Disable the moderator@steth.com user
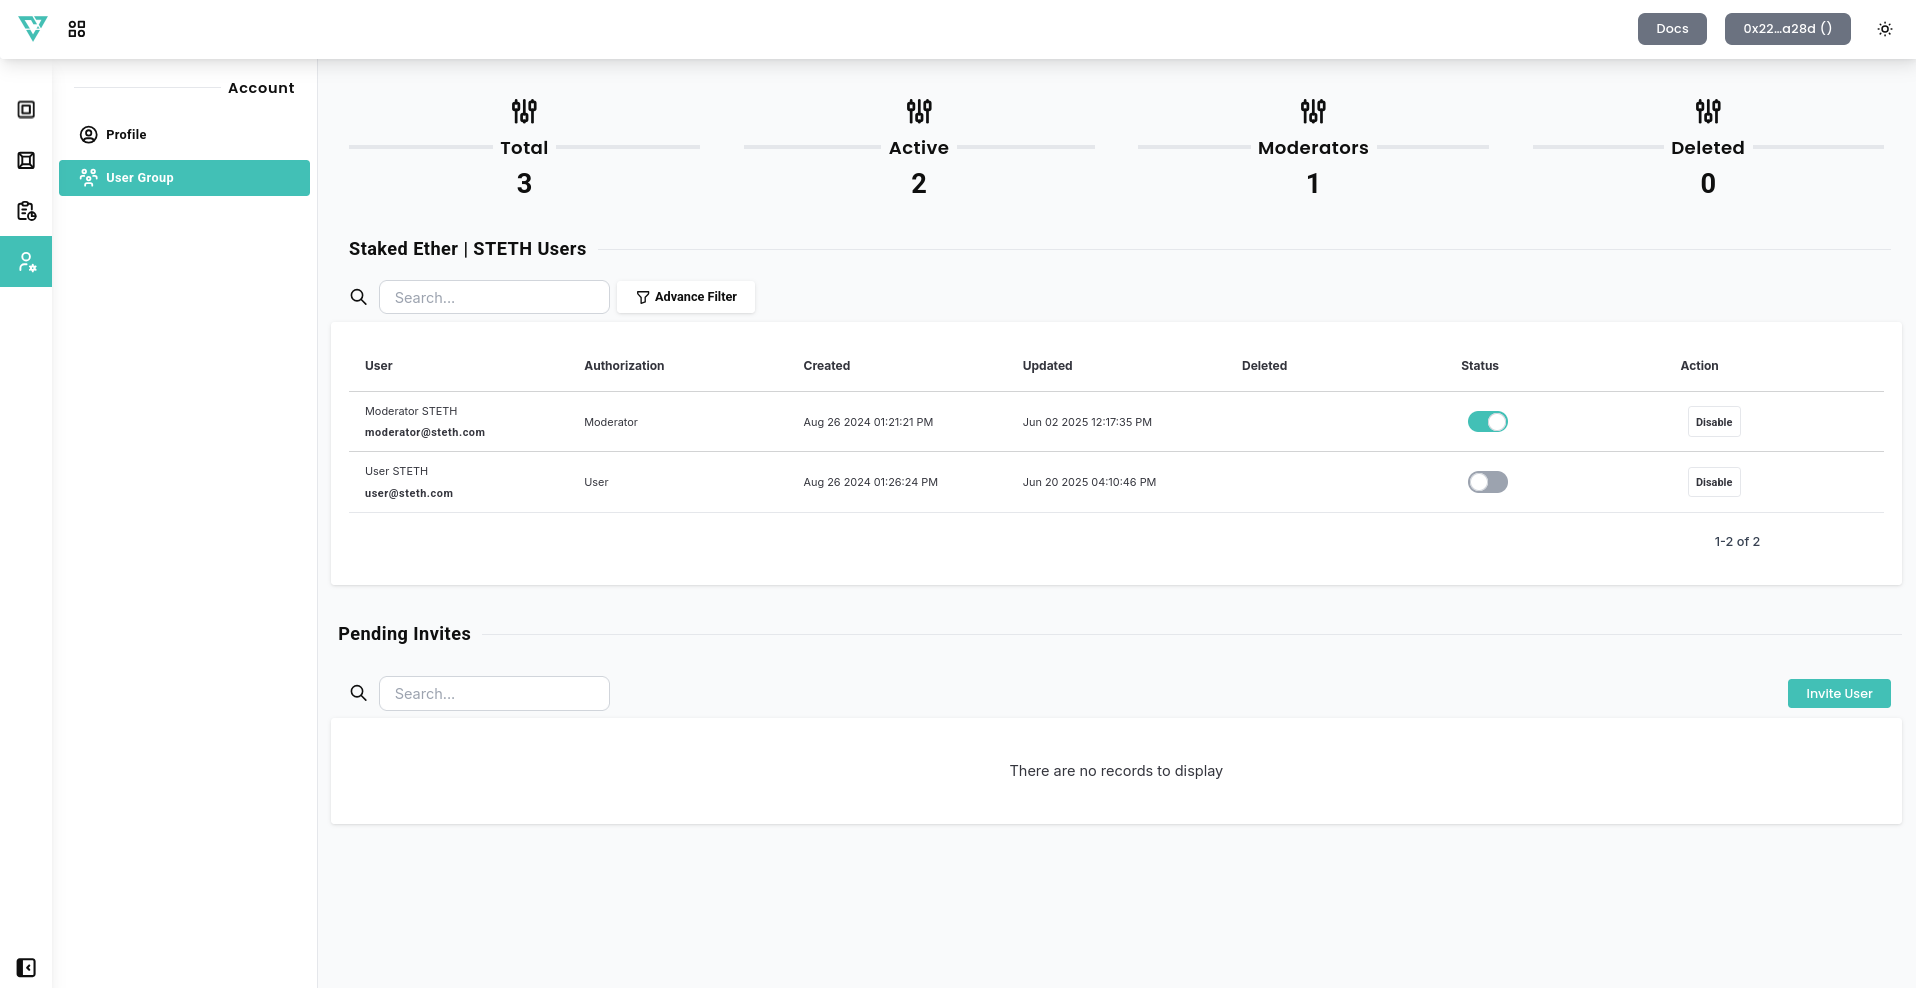This screenshot has width=1916, height=988. (x=1713, y=422)
